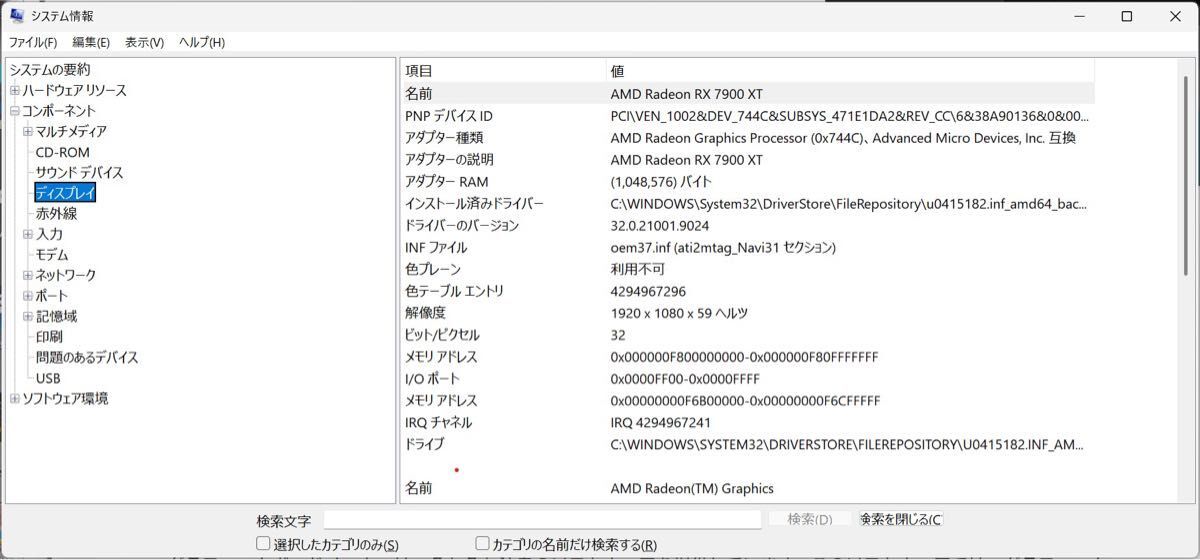Select システムの要約 at the tree root
The image size is (1200, 560).
50,70
